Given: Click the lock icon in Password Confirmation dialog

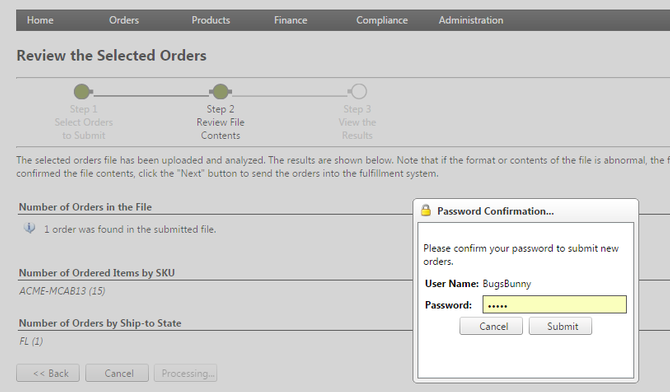Looking at the screenshot, I should point(426,210).
